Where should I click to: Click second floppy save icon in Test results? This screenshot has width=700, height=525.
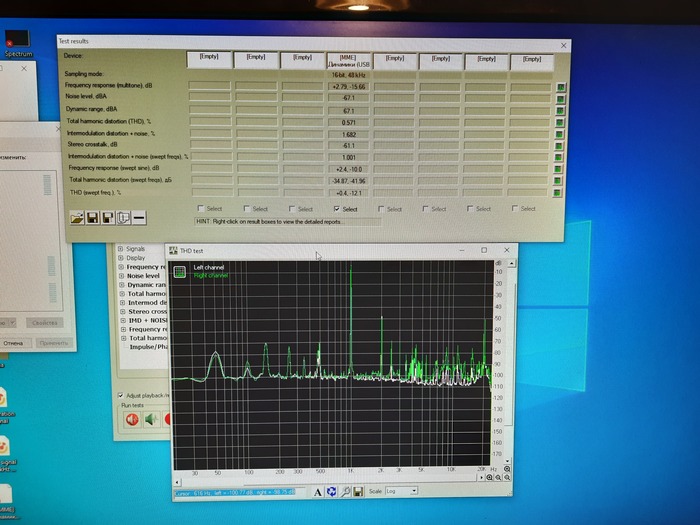tap(108, 218)
